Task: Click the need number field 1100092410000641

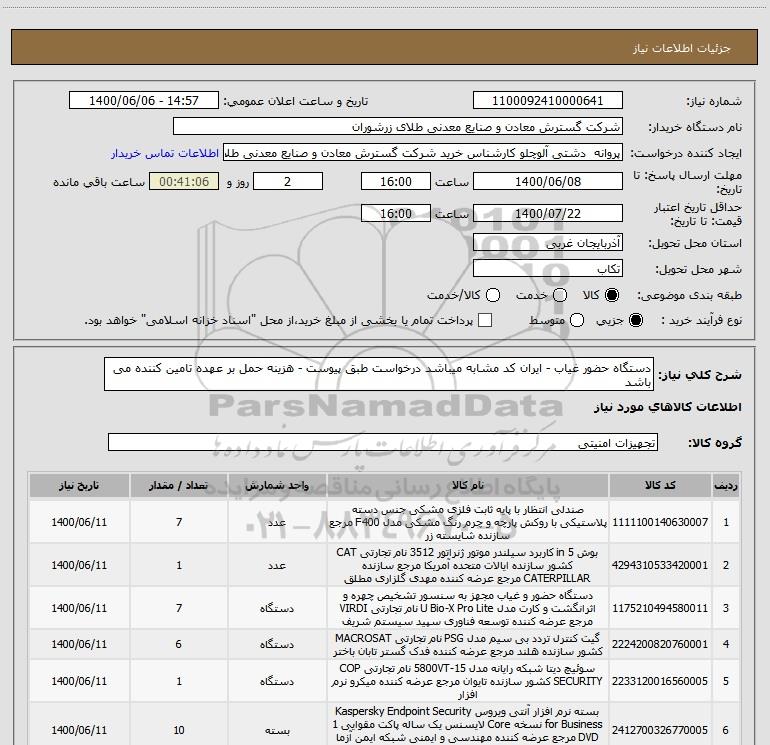Action: 548,100
